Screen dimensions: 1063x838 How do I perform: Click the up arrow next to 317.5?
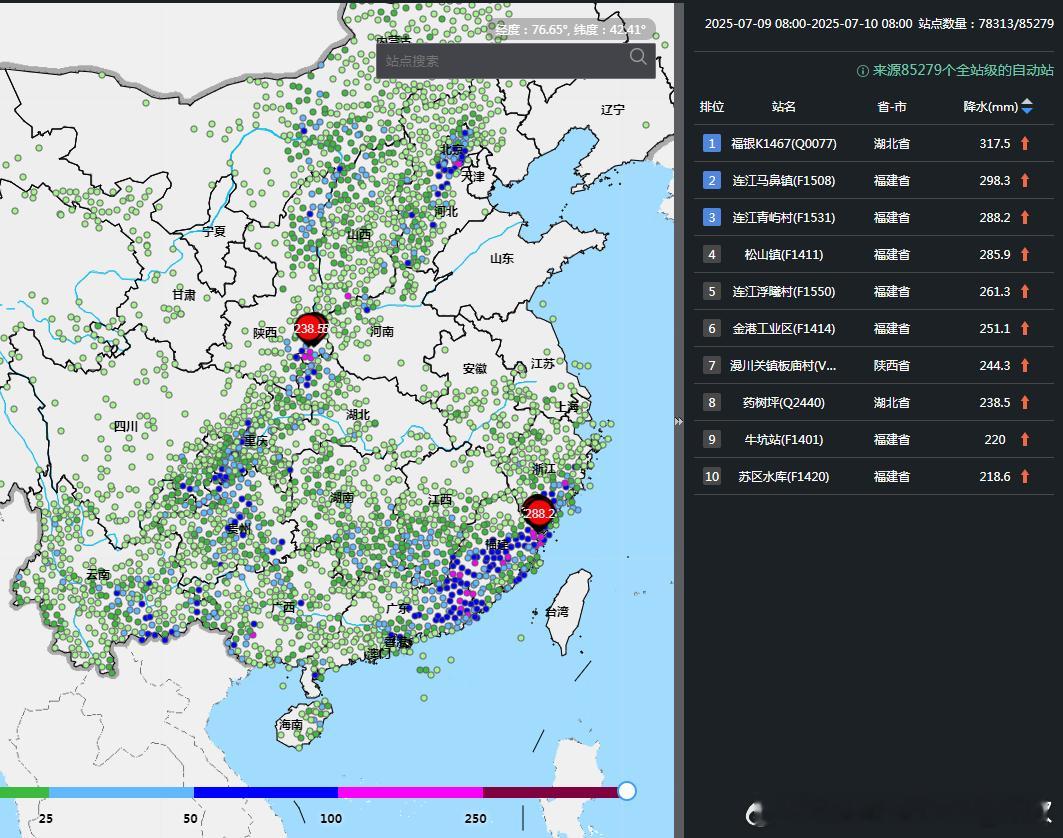(x=1025, y=143)
